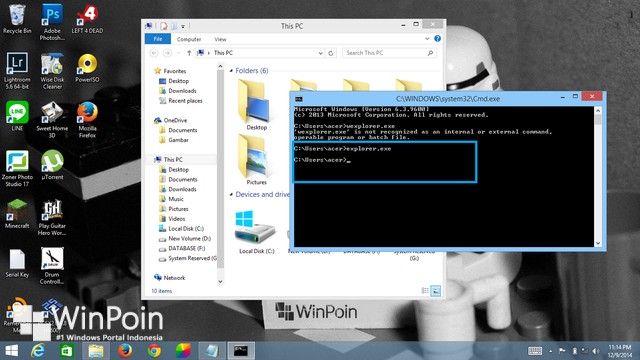
Task: Click navigation pane scroll down arrow
Action: pyautogui.click(x=220, y=281)
